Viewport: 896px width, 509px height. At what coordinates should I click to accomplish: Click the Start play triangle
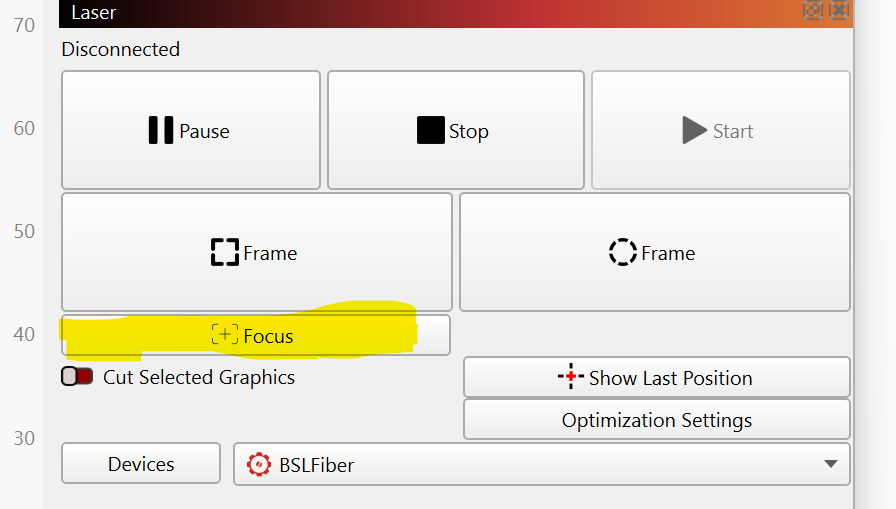tap(695, 131)
